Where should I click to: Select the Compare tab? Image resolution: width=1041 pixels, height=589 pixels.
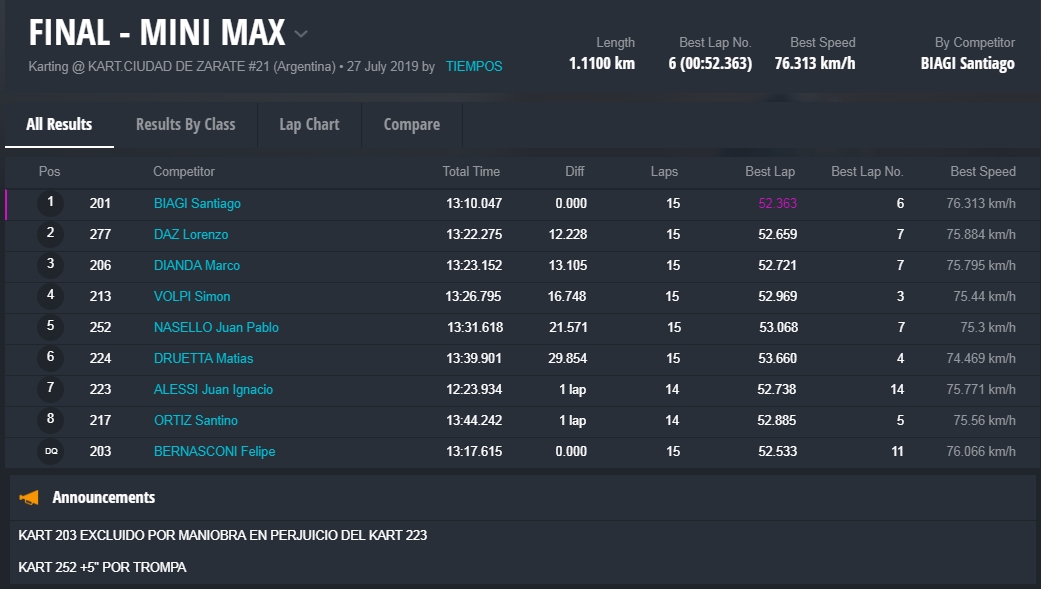411,125
